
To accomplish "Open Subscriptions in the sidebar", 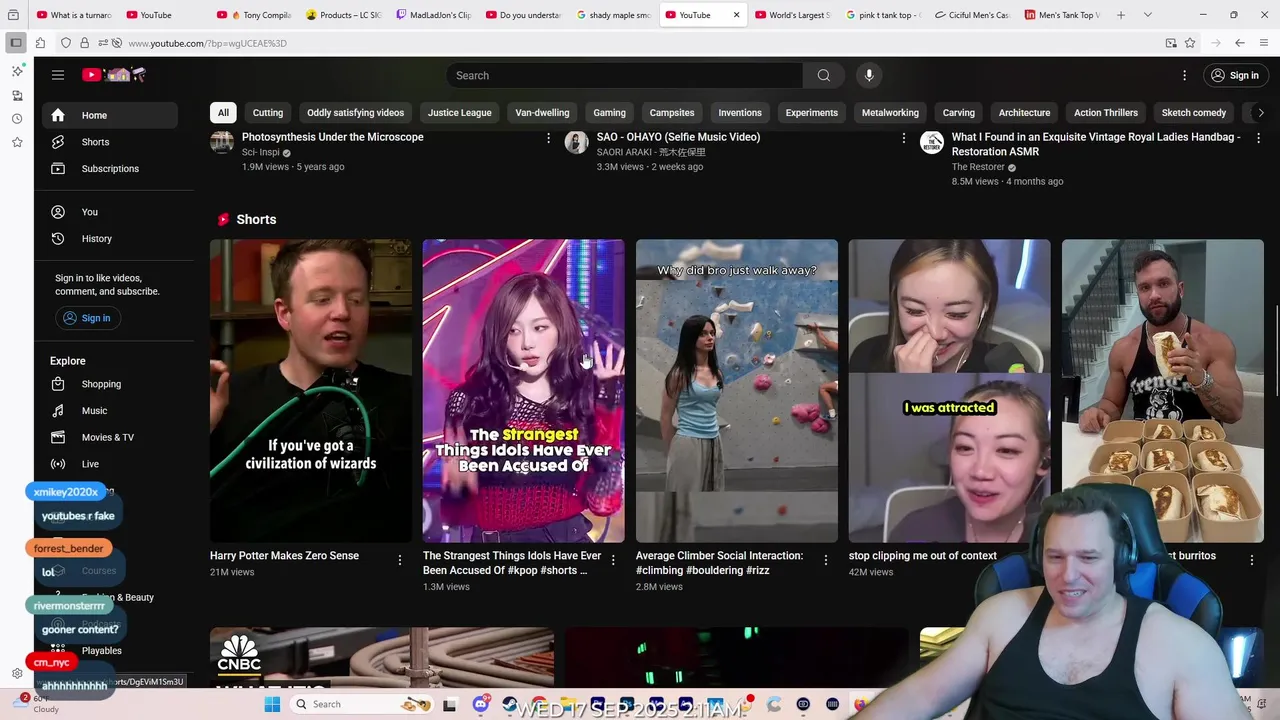I will coord(110,168).
